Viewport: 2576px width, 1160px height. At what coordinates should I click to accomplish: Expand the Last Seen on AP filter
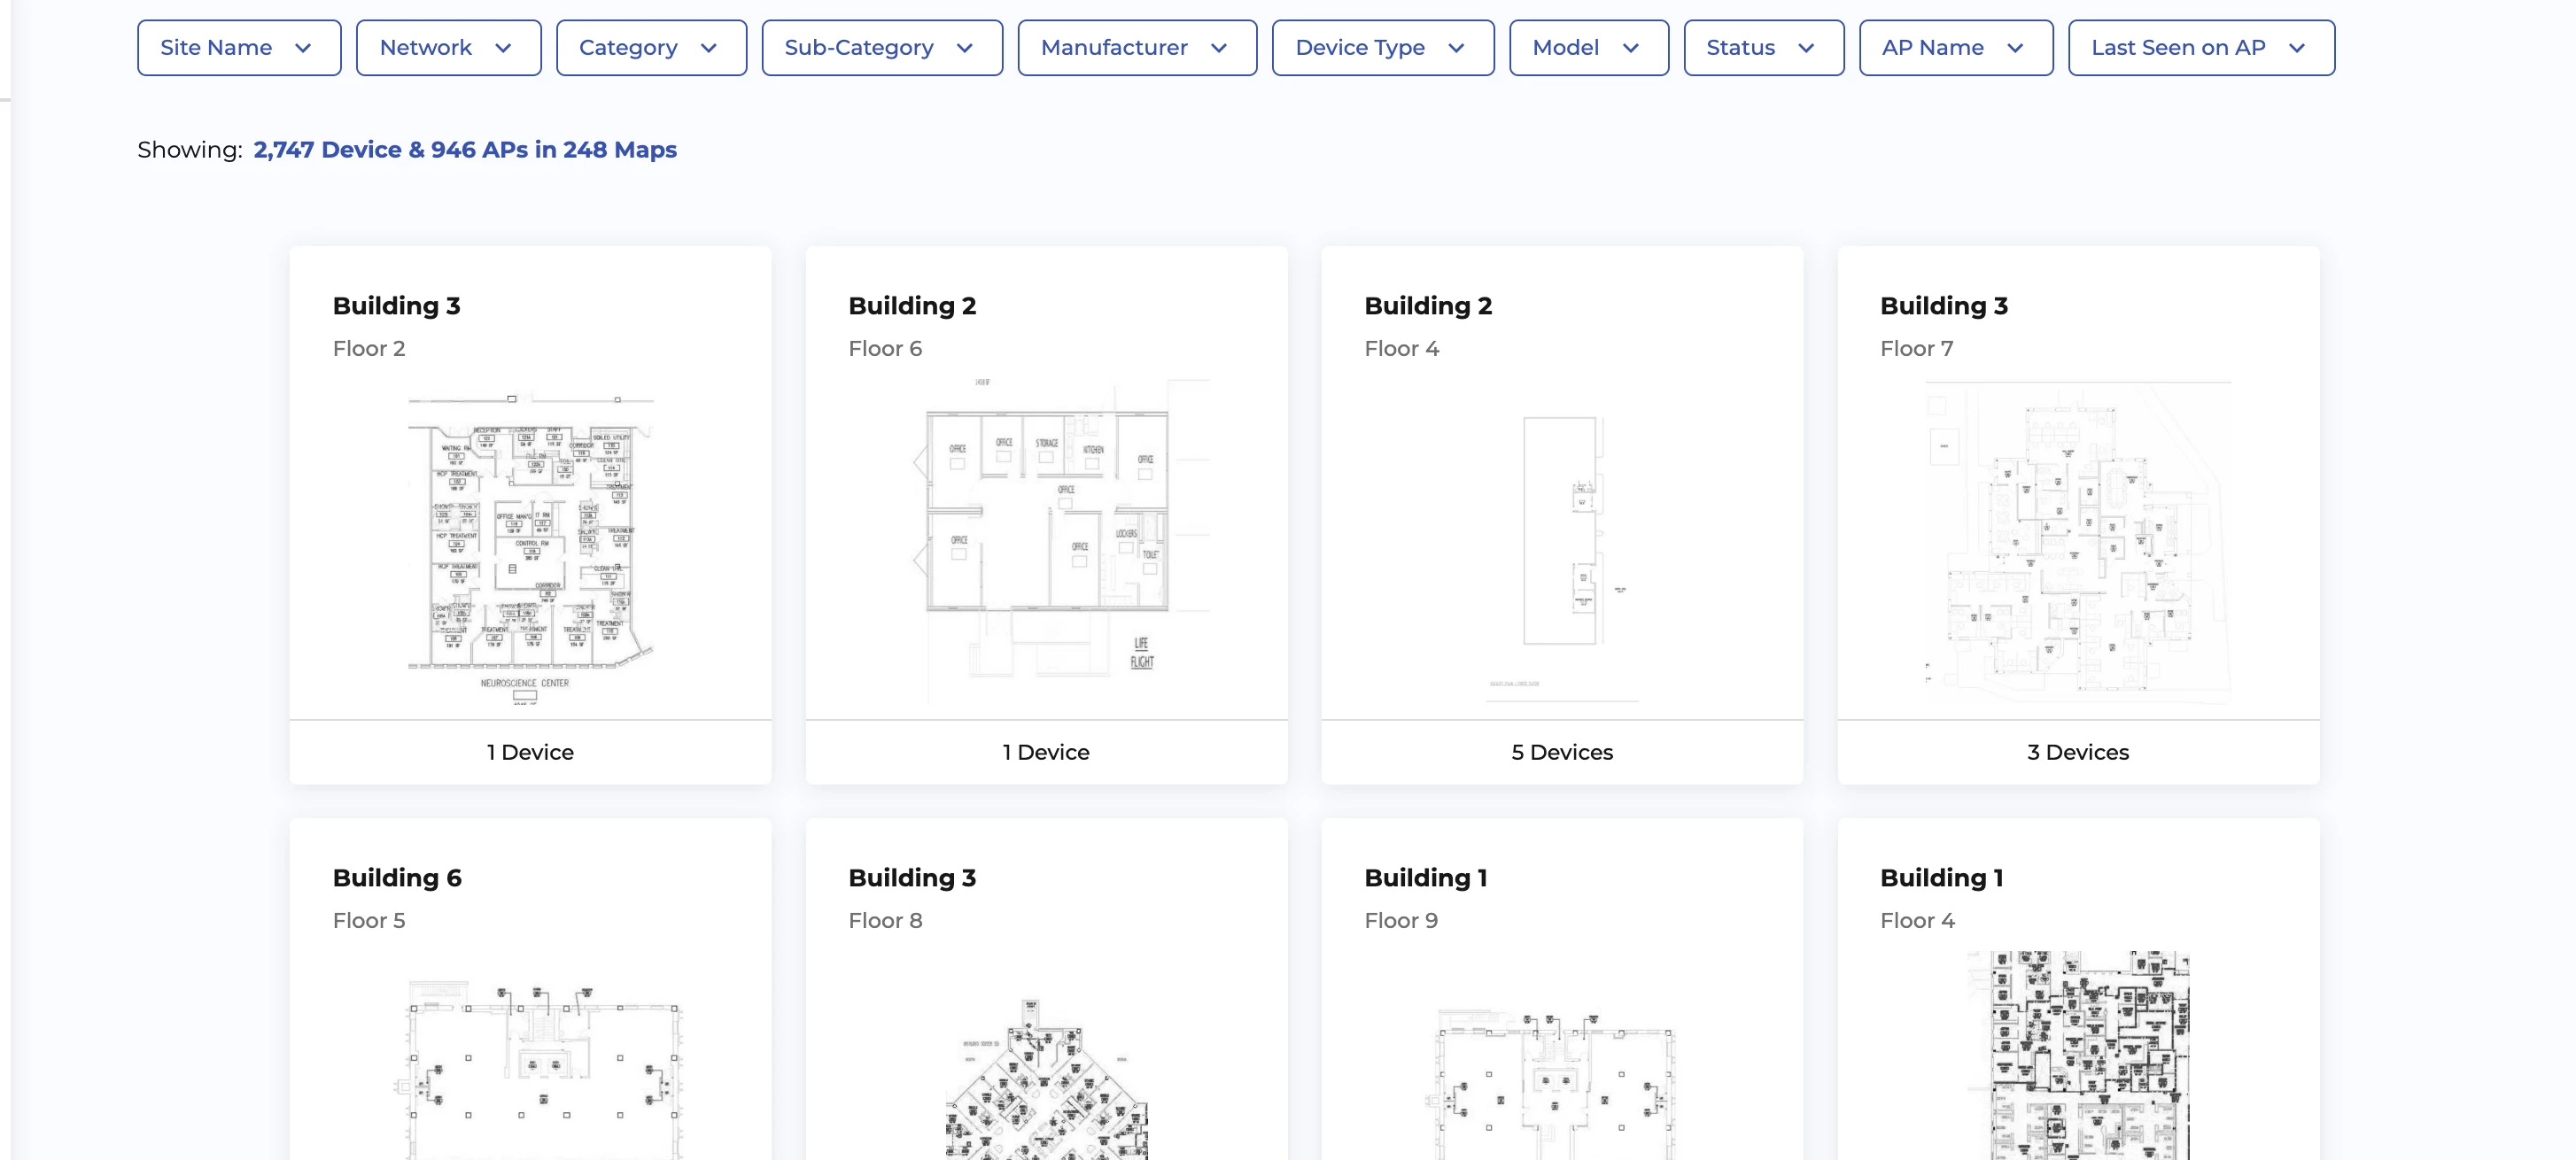point(2200,48)
